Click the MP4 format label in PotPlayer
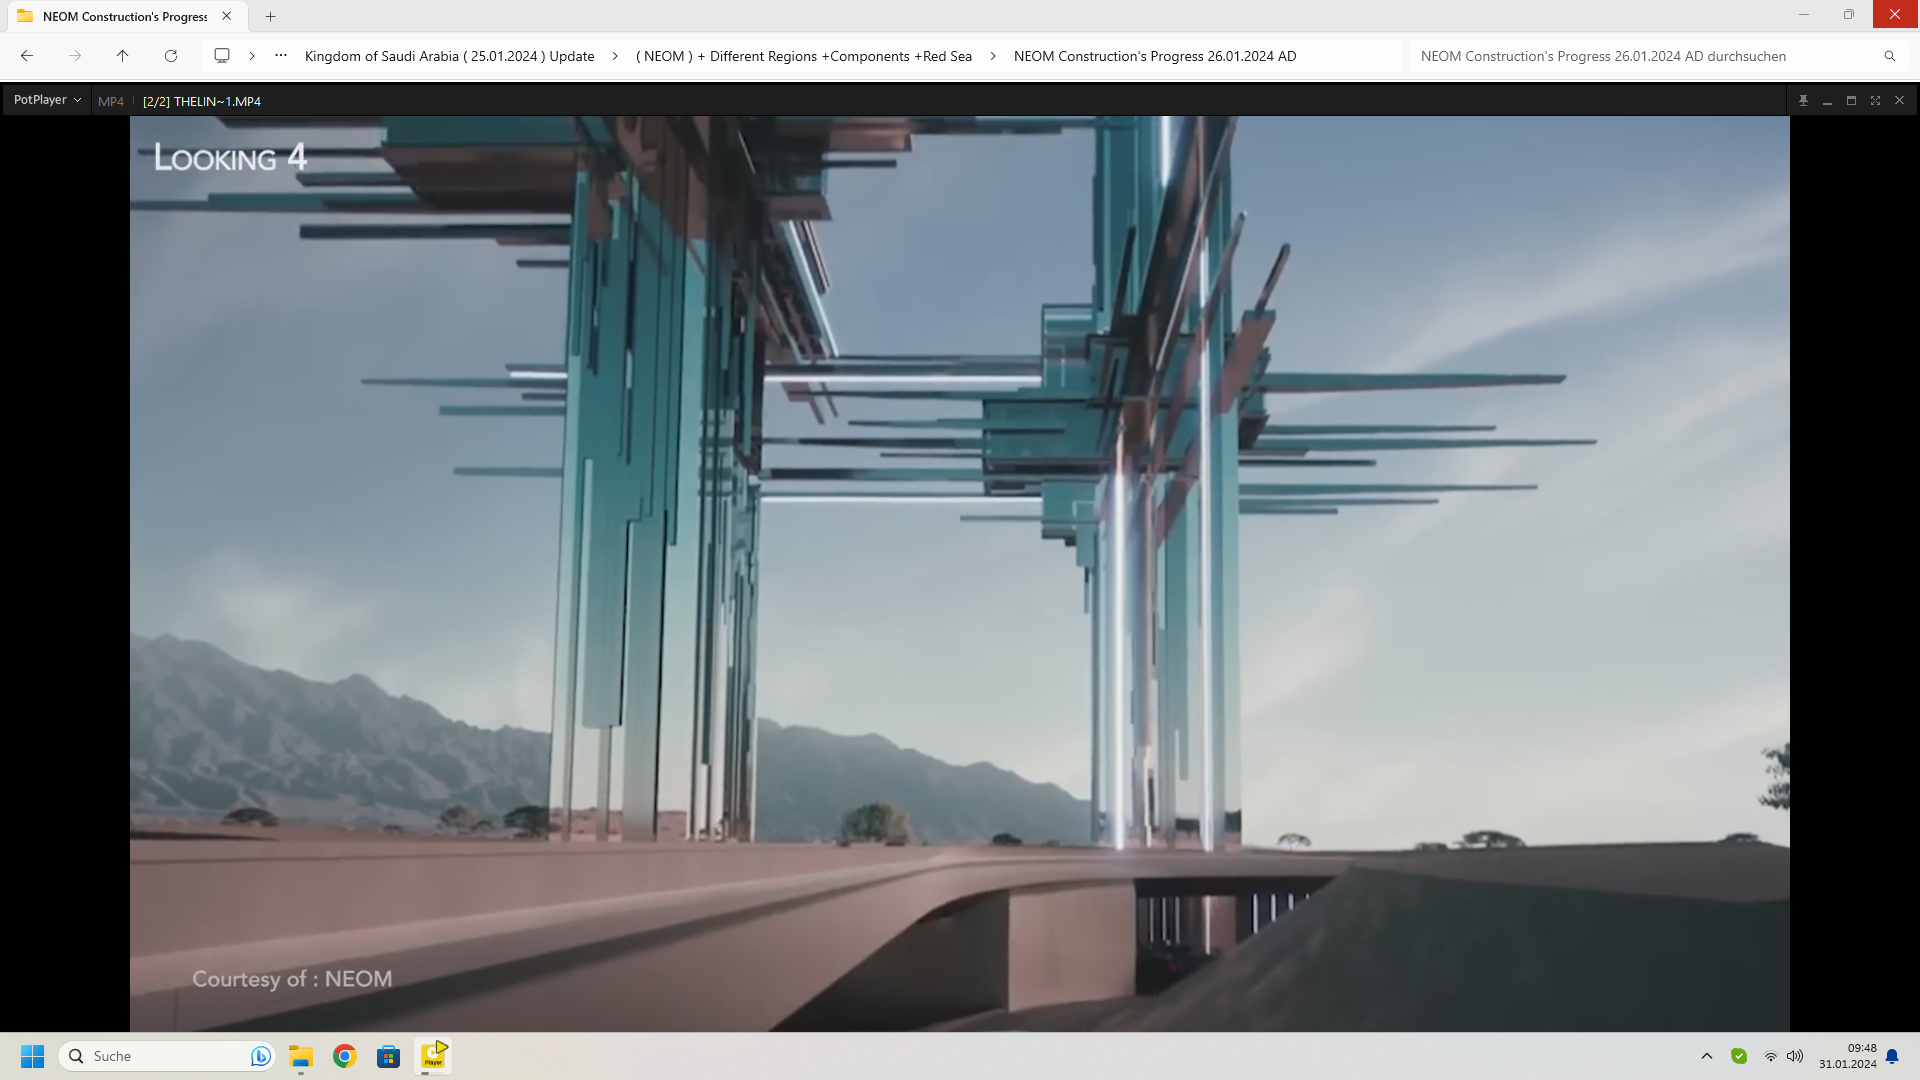Image resolution: width=1920 pixels, height=1080 pixels. click(111, 101)
